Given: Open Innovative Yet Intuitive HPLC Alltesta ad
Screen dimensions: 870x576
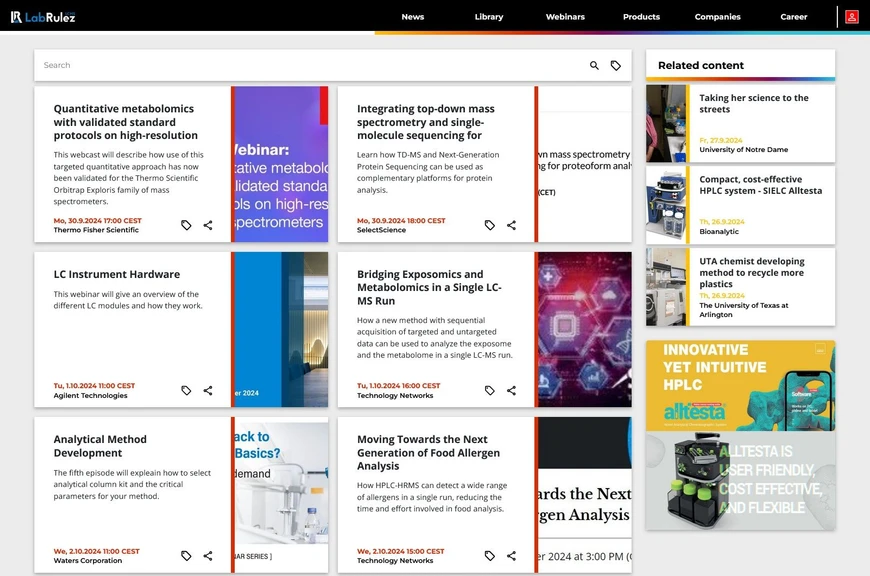Looking at the screenshot, I should click(x=740, y=386).
